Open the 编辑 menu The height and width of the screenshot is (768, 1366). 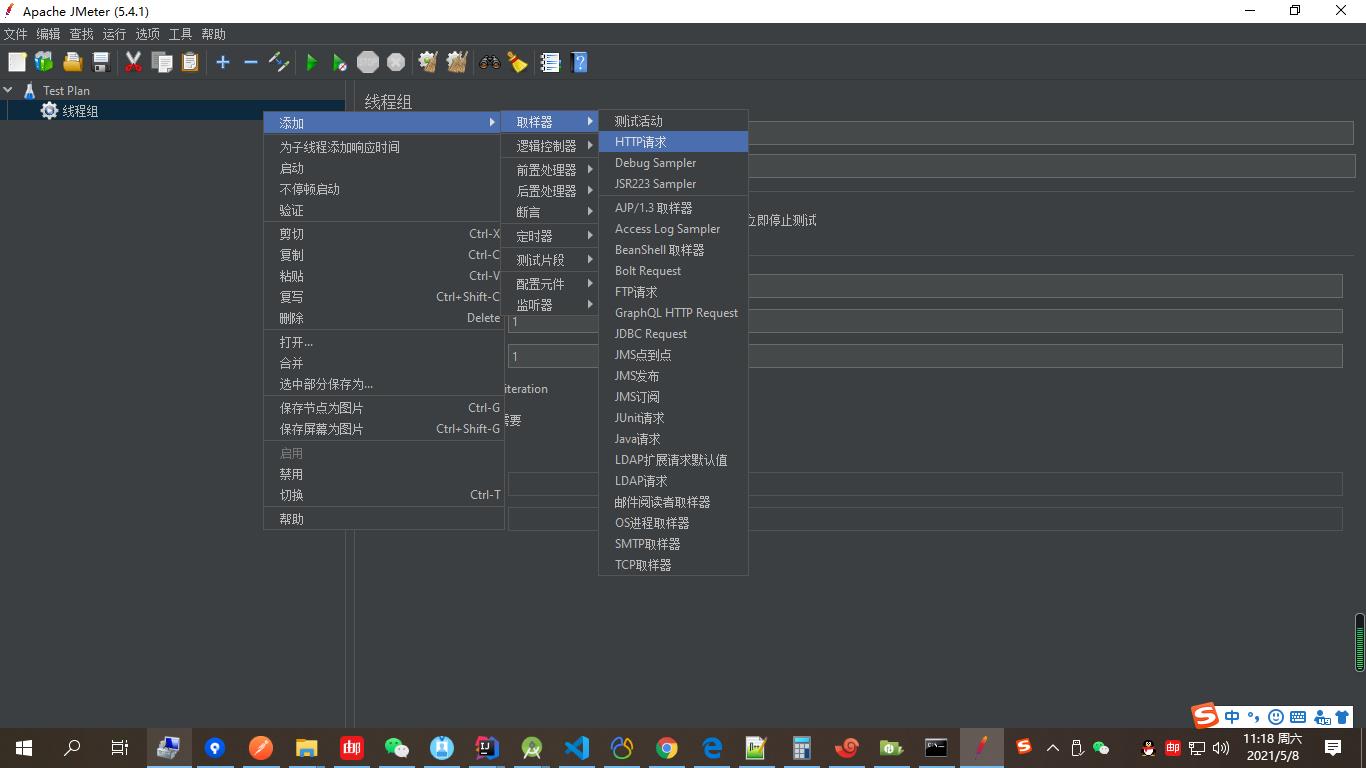pyautogui.click(x=48, y=34)
